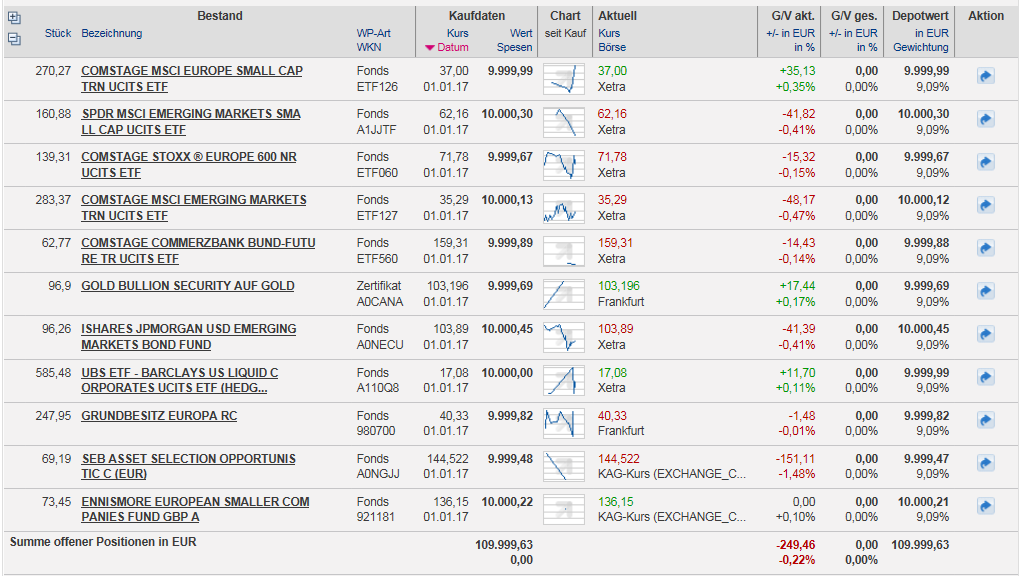The height and width of the screenshot is (576, 1027).
Task: Sort by Wert column header
Action: coord(521,33)
